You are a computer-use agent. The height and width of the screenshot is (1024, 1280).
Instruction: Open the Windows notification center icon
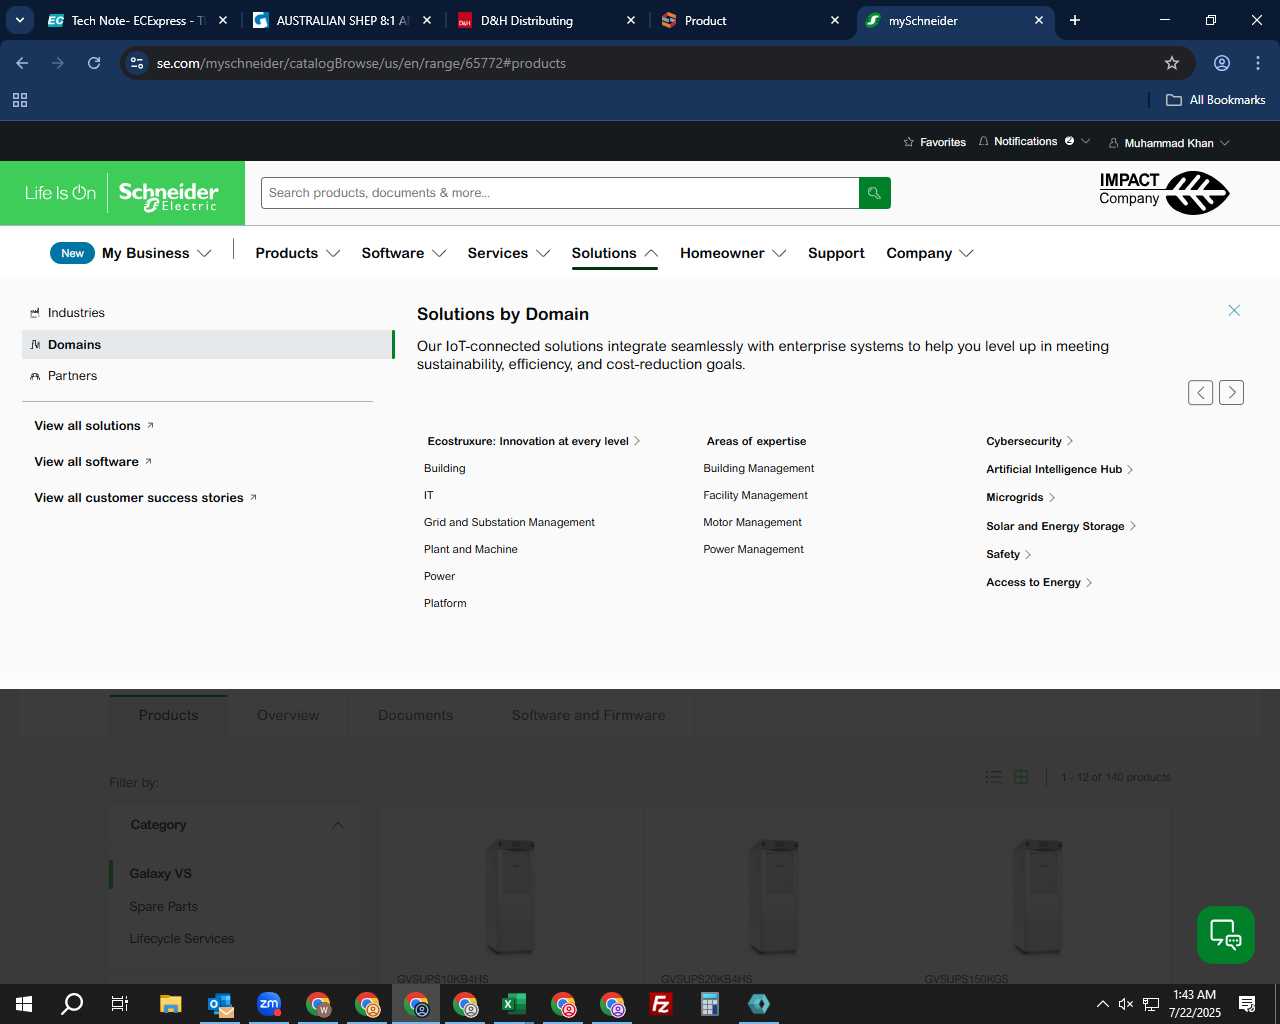coord(1247,1004)
